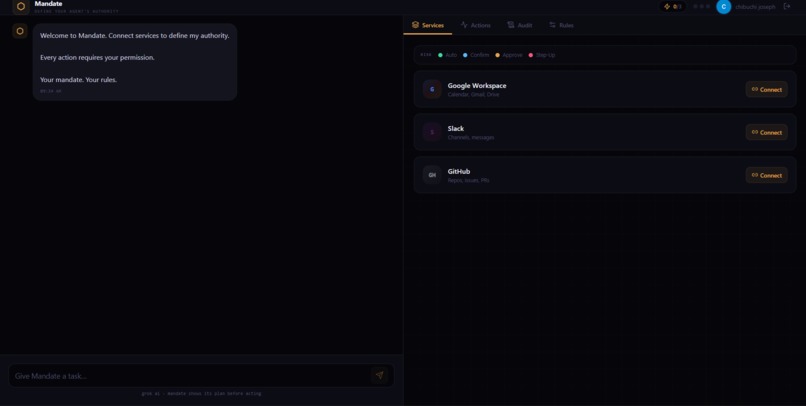Connect GitHub
This screenshot has height=406, width=806.
(x=766, y=175)
